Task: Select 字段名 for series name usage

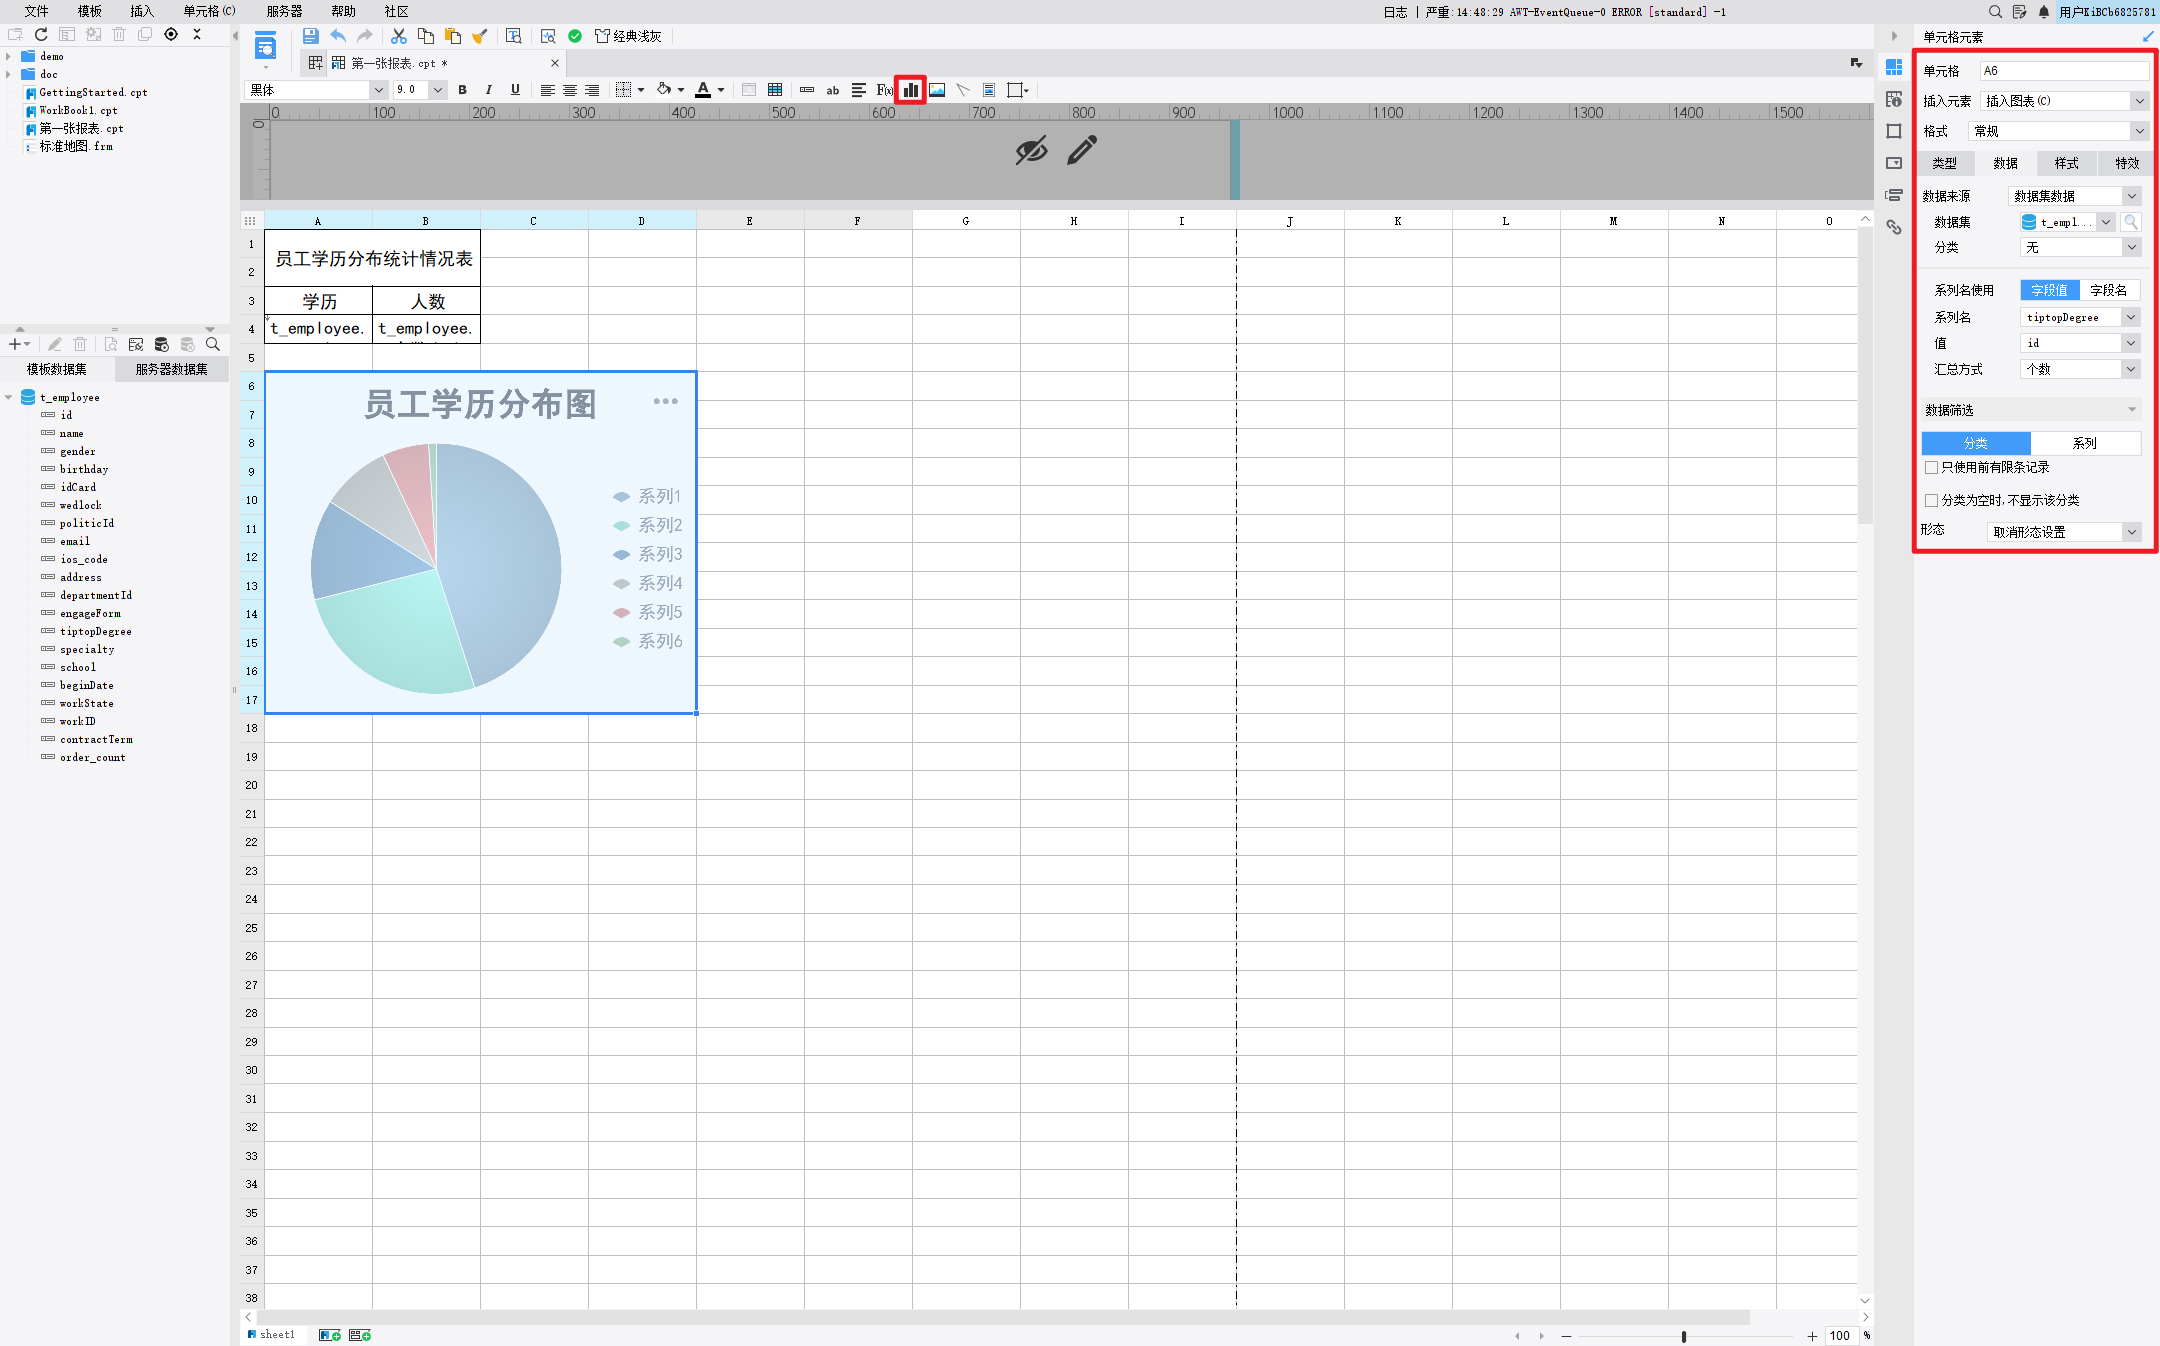Action: [2109, 290]
